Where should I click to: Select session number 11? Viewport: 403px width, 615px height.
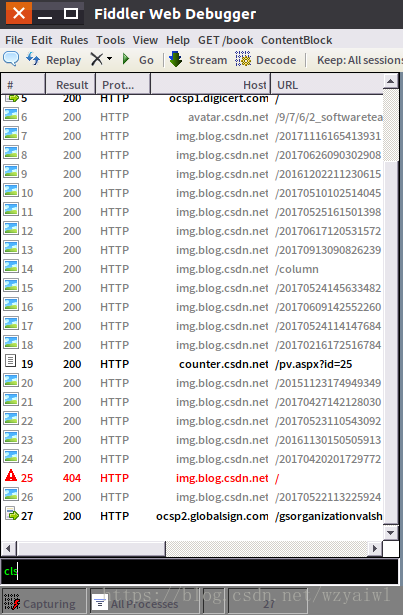click(x=27, y=212)
